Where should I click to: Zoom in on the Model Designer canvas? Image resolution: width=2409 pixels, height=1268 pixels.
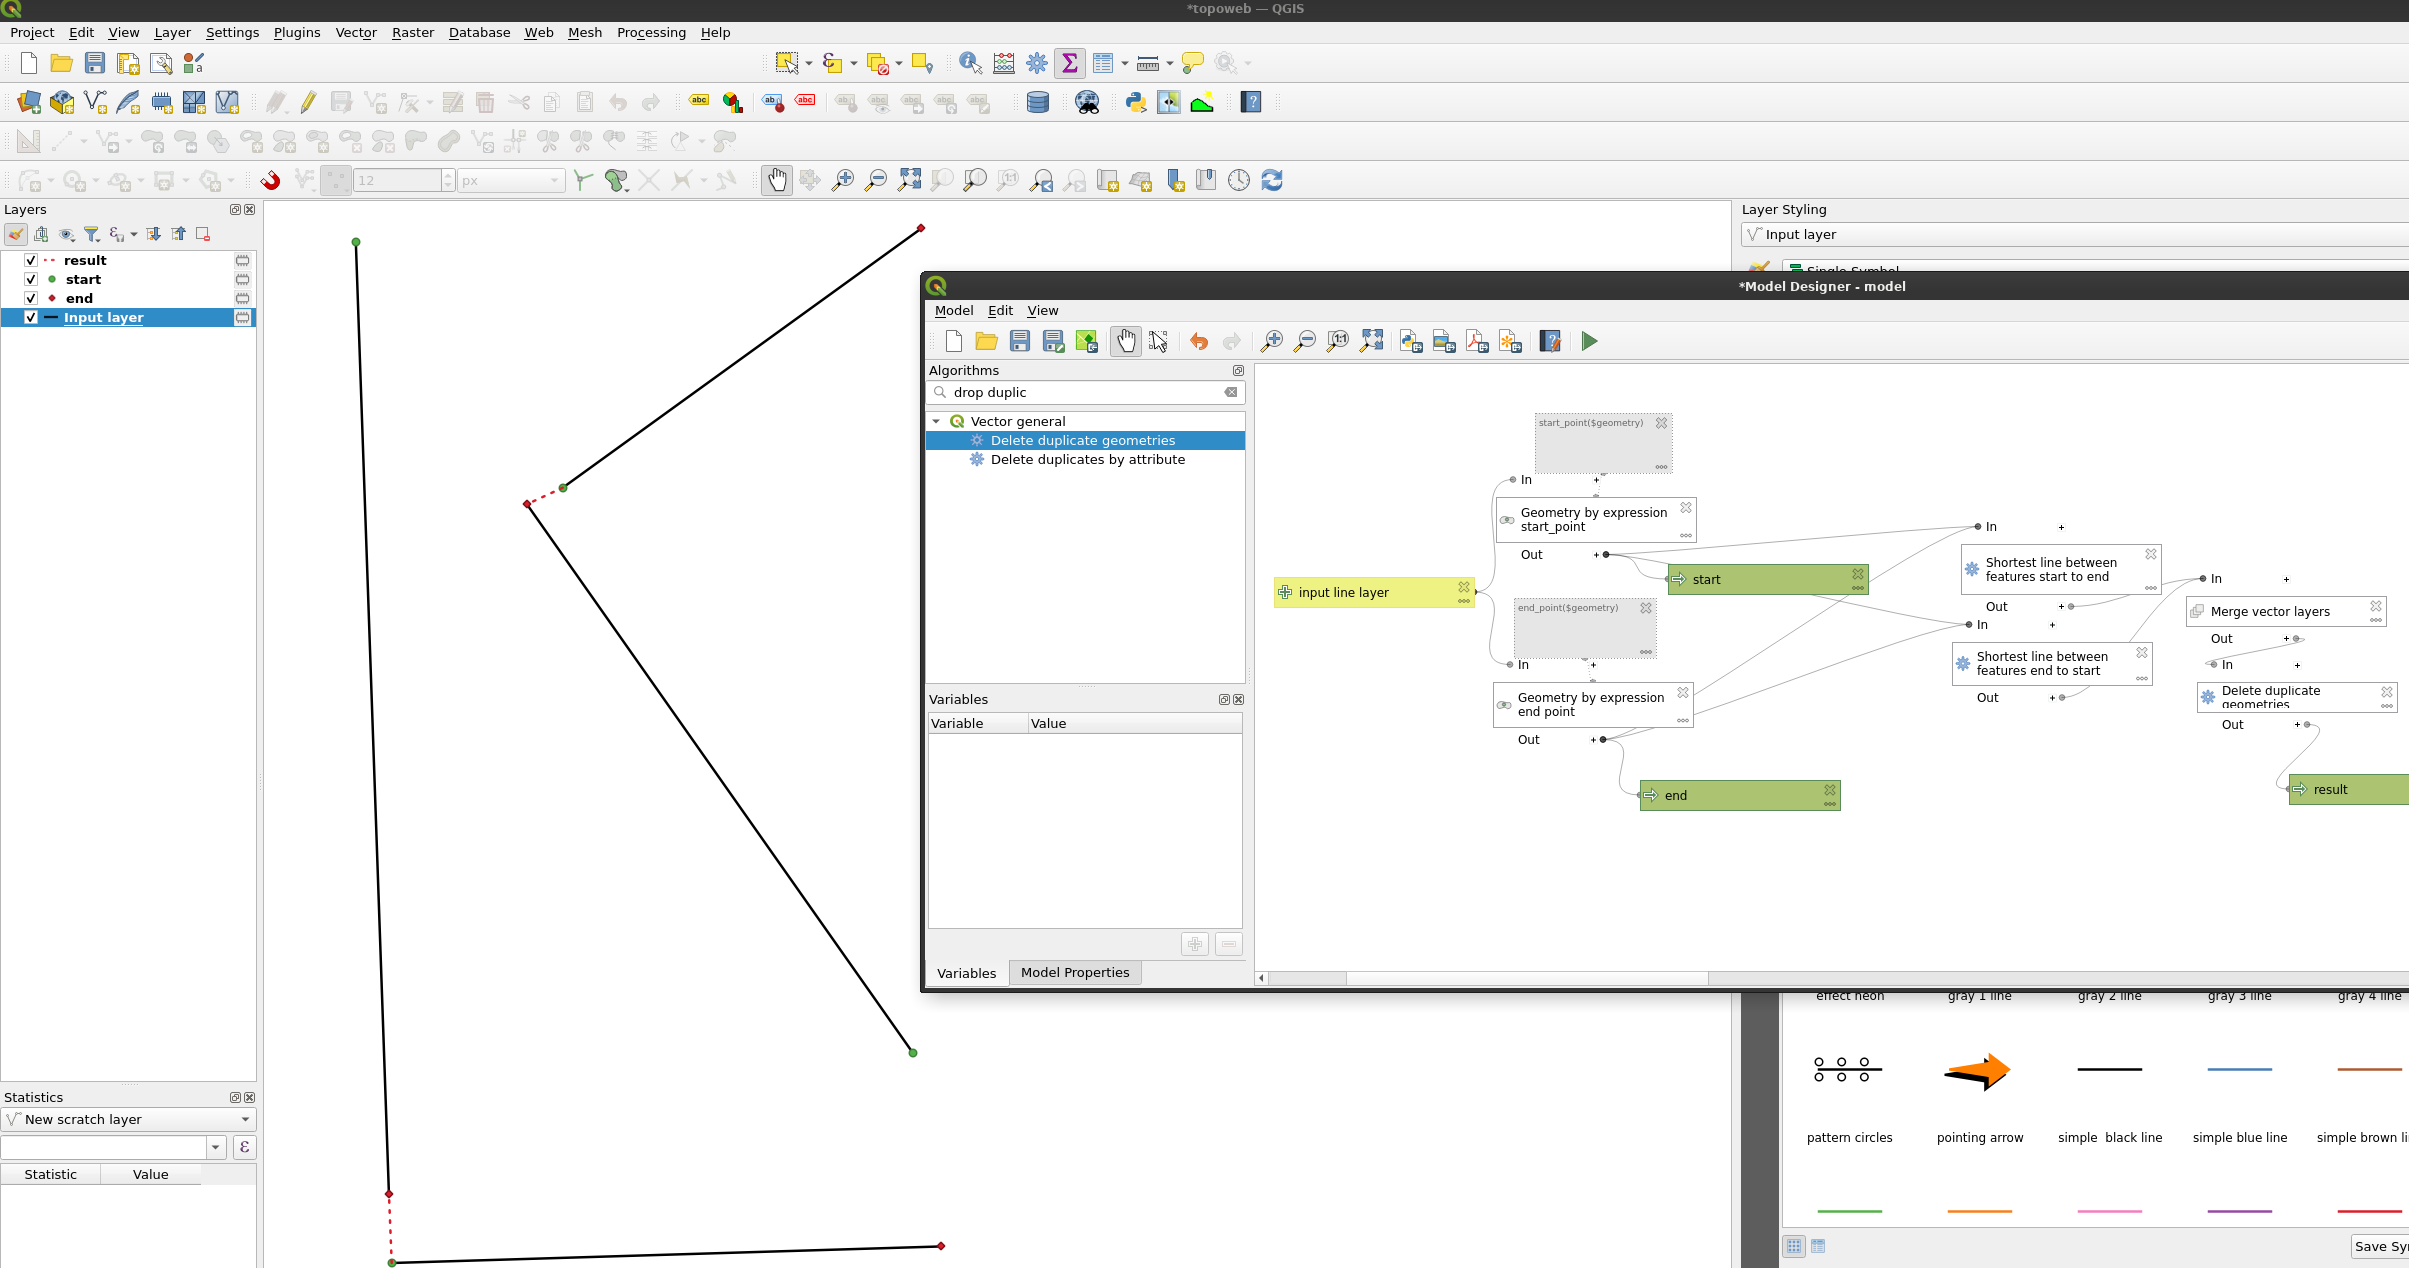point(1271,342)
